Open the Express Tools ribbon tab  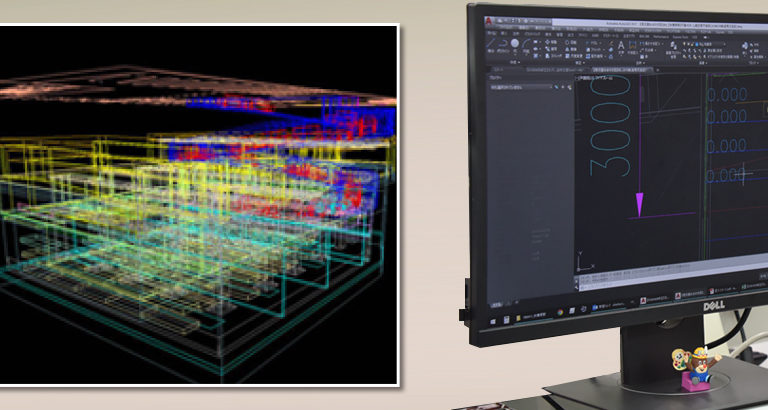[680, 37]
